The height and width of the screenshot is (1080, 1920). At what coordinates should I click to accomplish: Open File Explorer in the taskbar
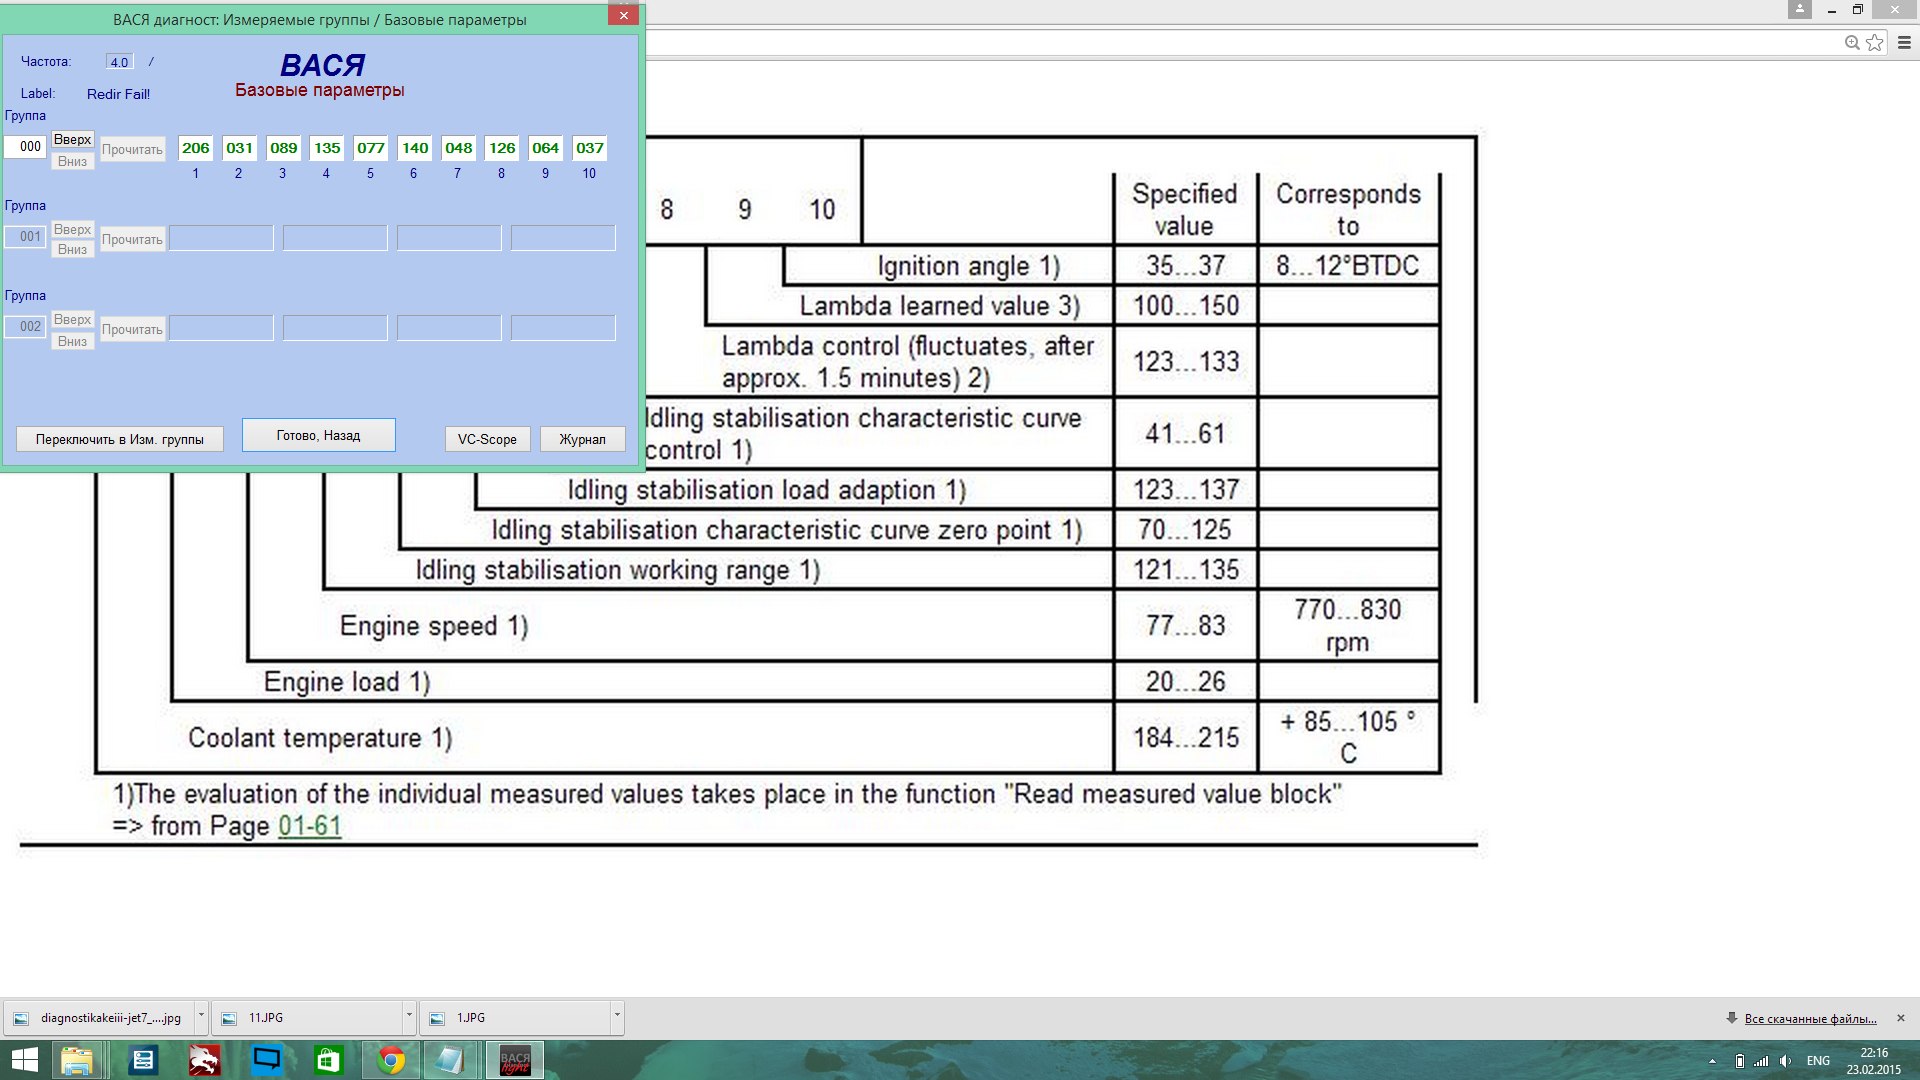point(77,1059)
